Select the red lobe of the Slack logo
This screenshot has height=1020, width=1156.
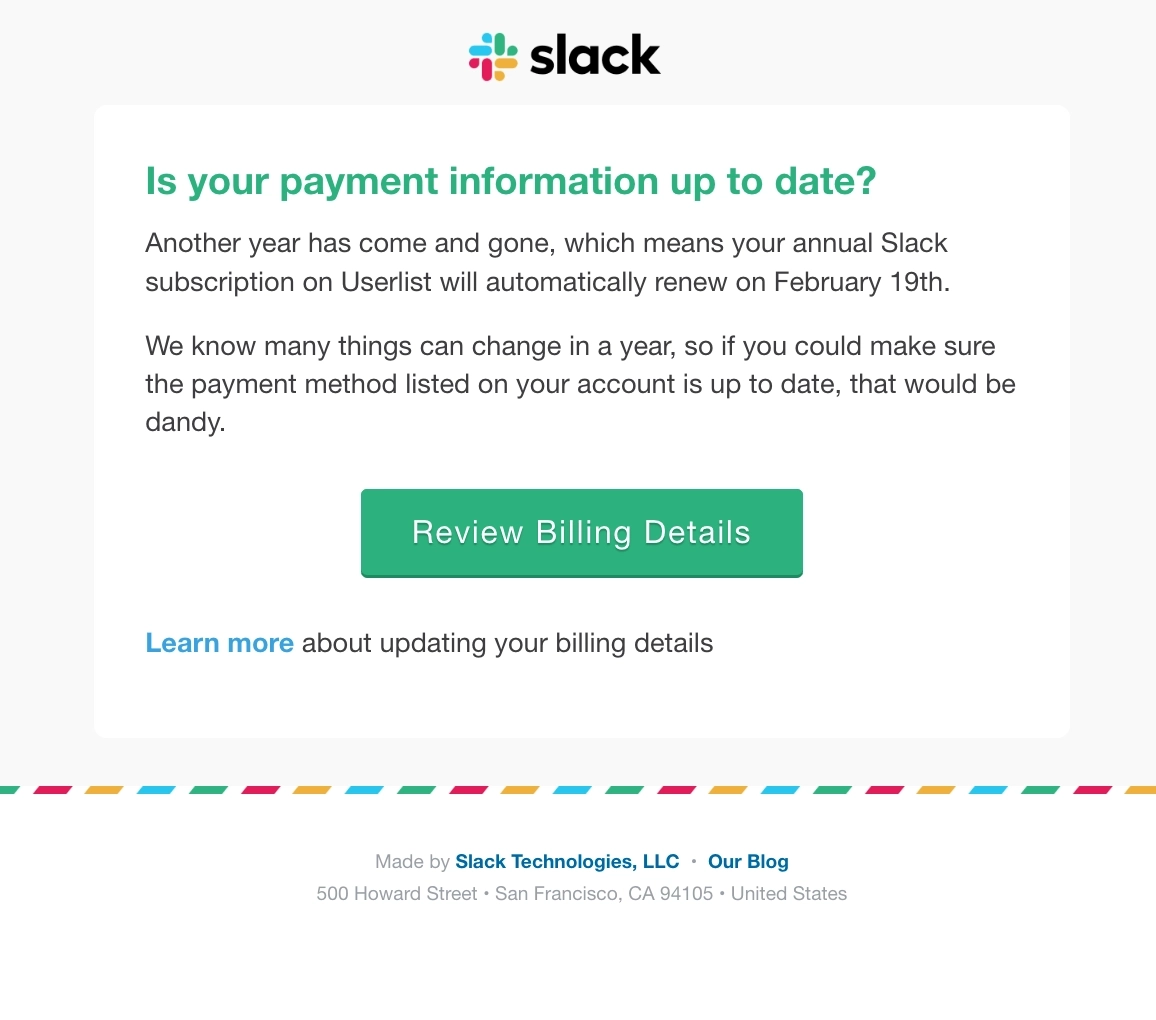click(x=486, y=69)
